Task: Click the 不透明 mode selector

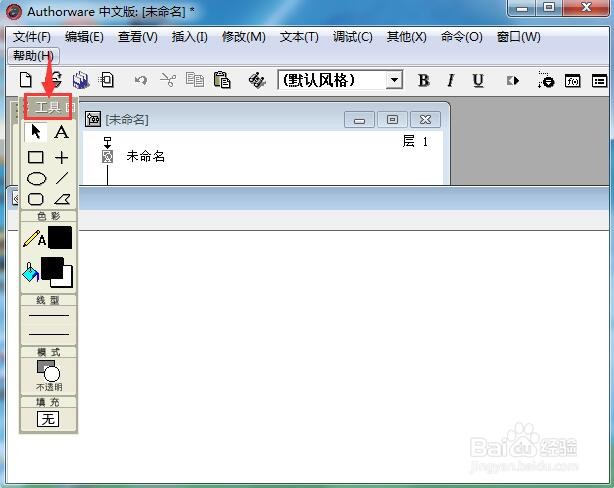Action: [49, 375]
